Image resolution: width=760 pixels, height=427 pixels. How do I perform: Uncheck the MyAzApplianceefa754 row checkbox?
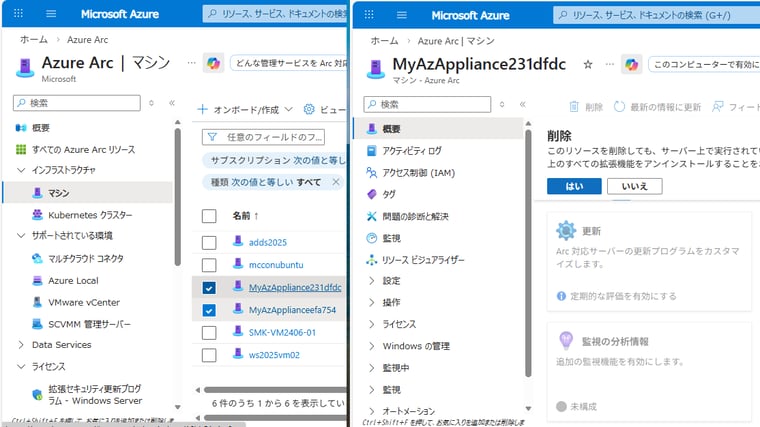pos(209,310)
